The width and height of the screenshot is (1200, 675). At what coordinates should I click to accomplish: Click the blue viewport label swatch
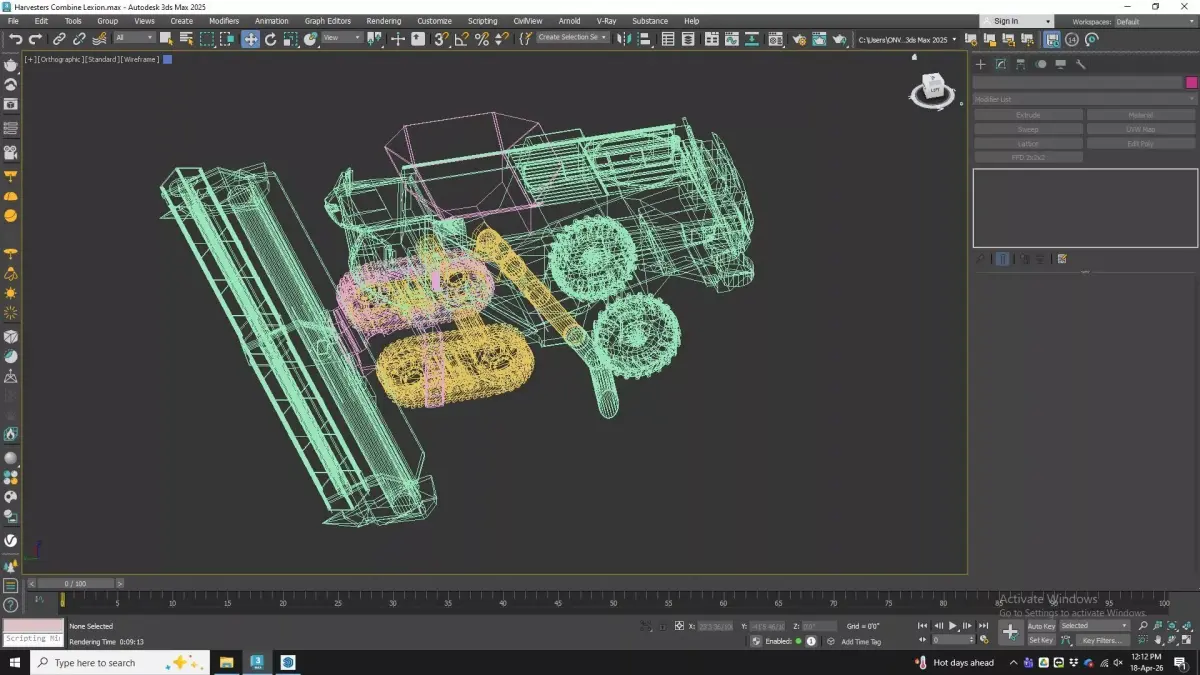(167, 59)
